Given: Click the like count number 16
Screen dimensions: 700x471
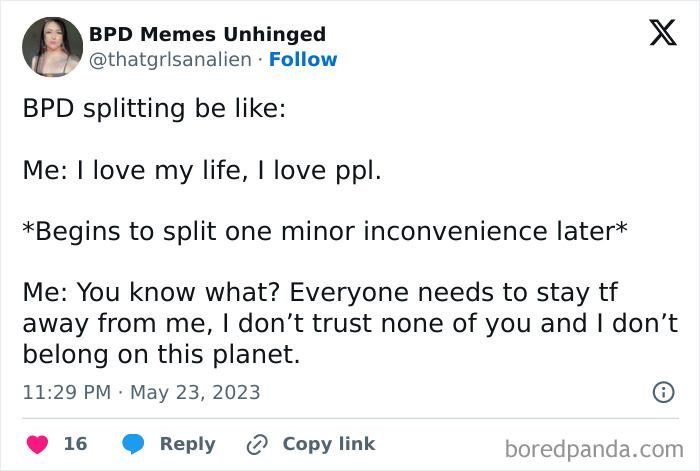Looking at the screenshot, I should 75,444.
